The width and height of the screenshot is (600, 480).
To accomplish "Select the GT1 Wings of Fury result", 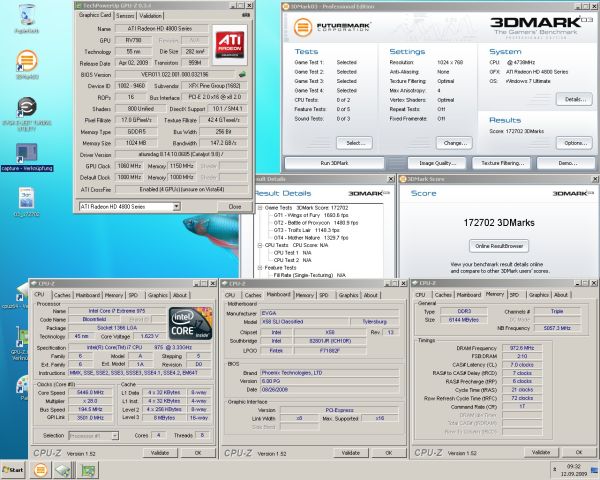I will (297, 214).
